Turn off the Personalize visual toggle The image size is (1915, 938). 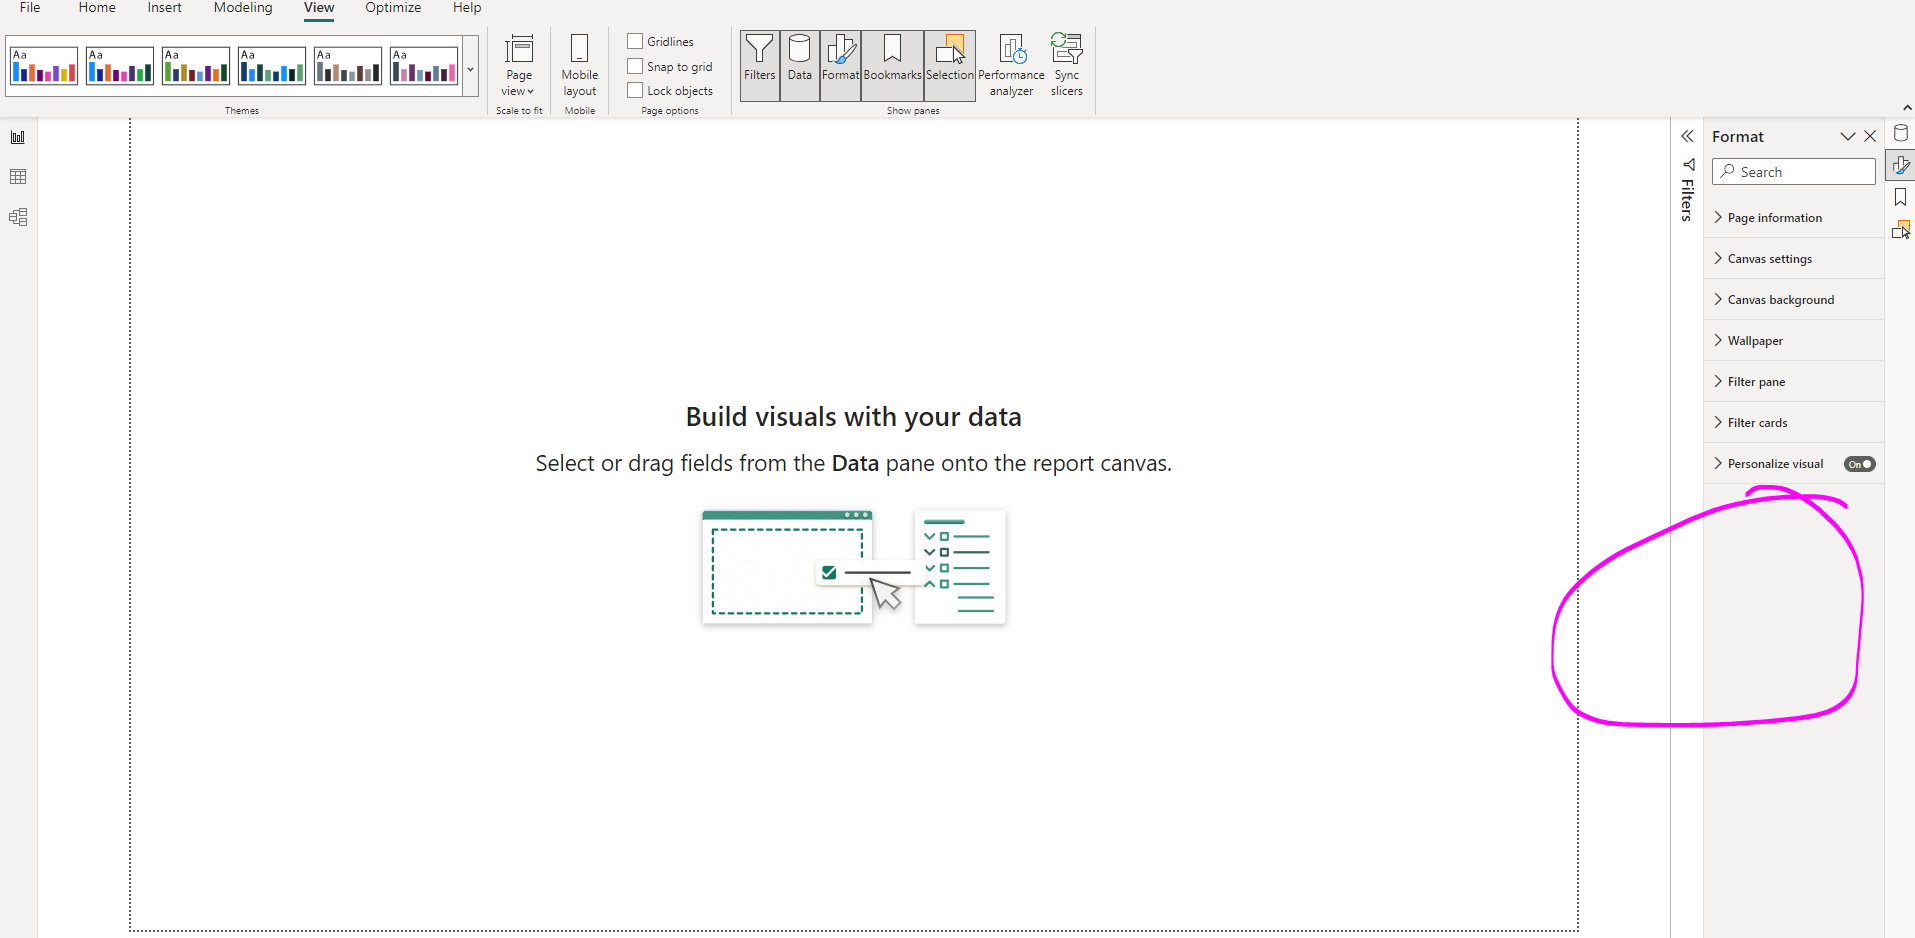click(x=1860, y=464)
